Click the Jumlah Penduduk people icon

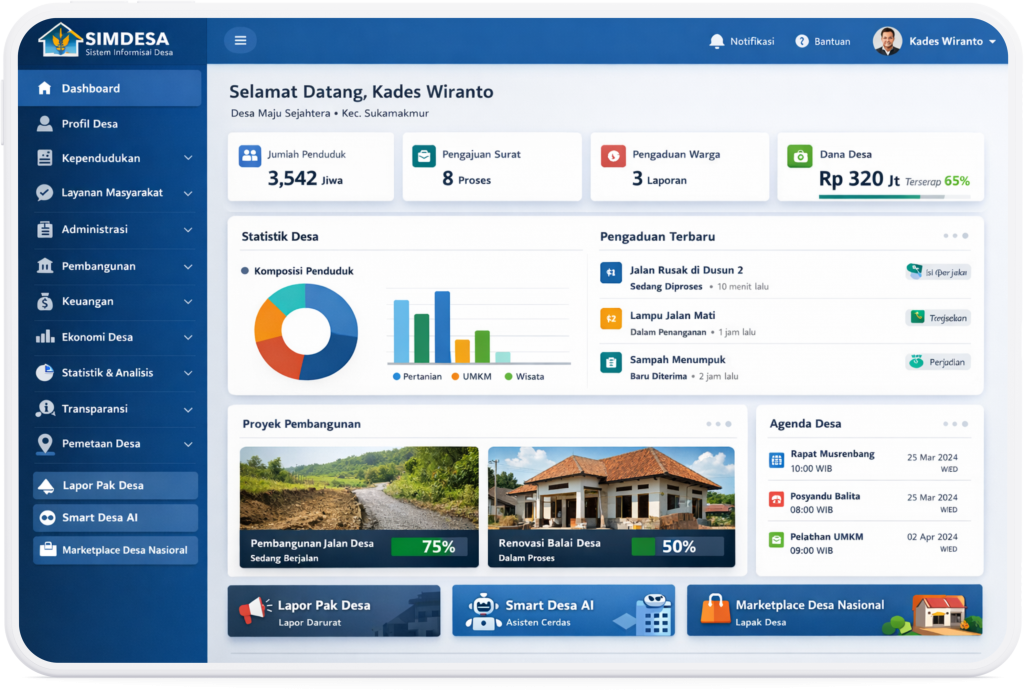[x=249, y=156]
